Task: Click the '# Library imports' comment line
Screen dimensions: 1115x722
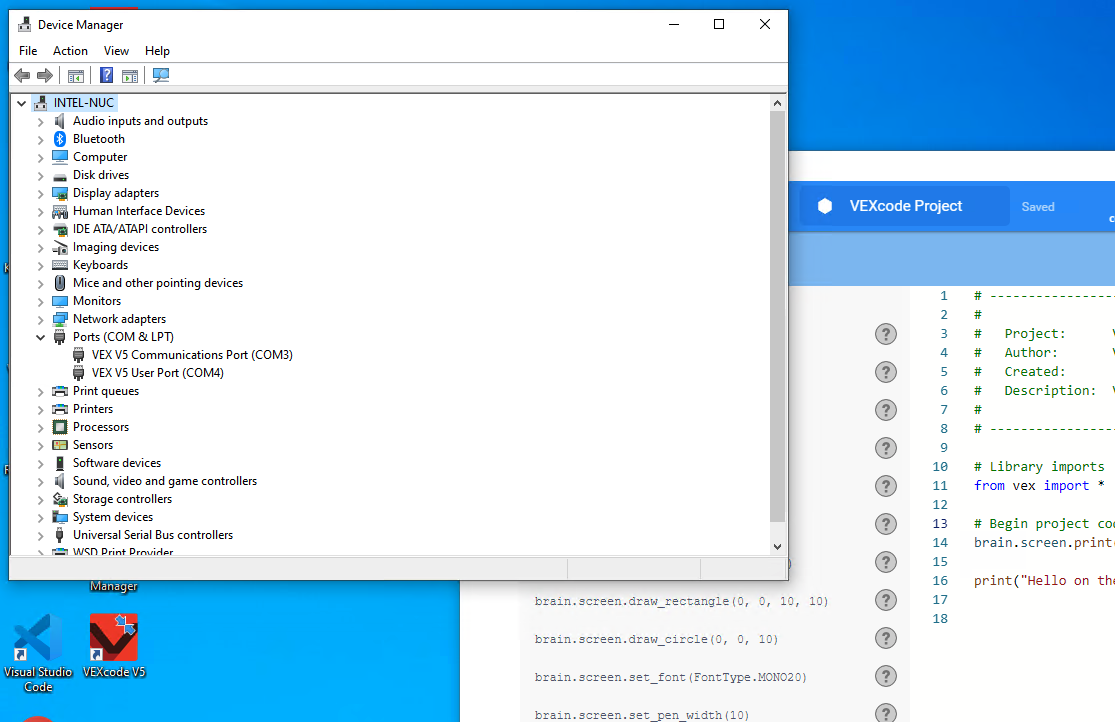Action: tap(1039, 467)
